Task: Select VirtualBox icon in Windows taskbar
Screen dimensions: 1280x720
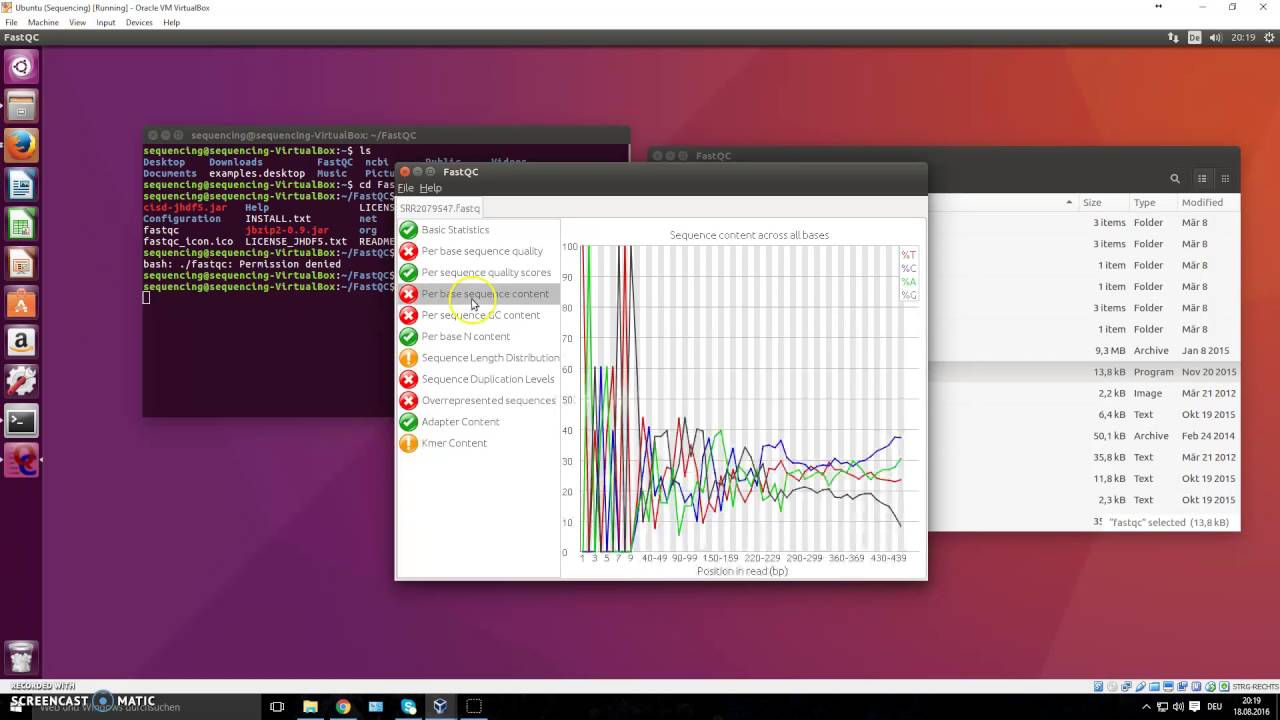Action: click(441, 706)
